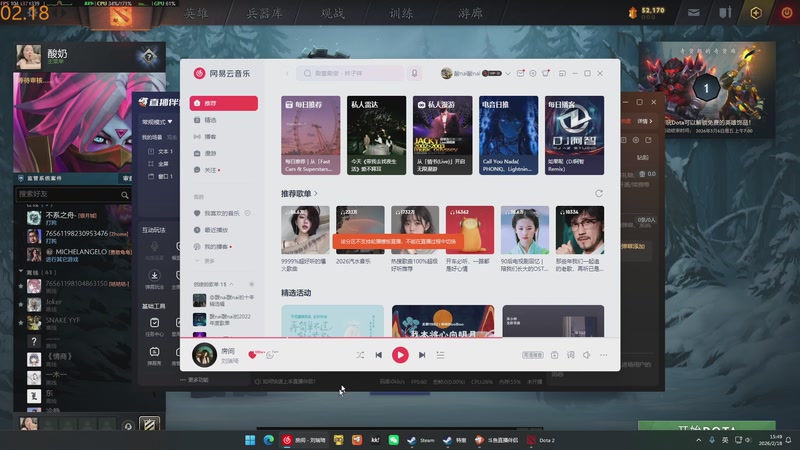Image resolution: width=800 pixels, height=450 pixels.
Task: Toggle lyrics display 词 icon
Action: pyautogui.click(x=570, y=355)
